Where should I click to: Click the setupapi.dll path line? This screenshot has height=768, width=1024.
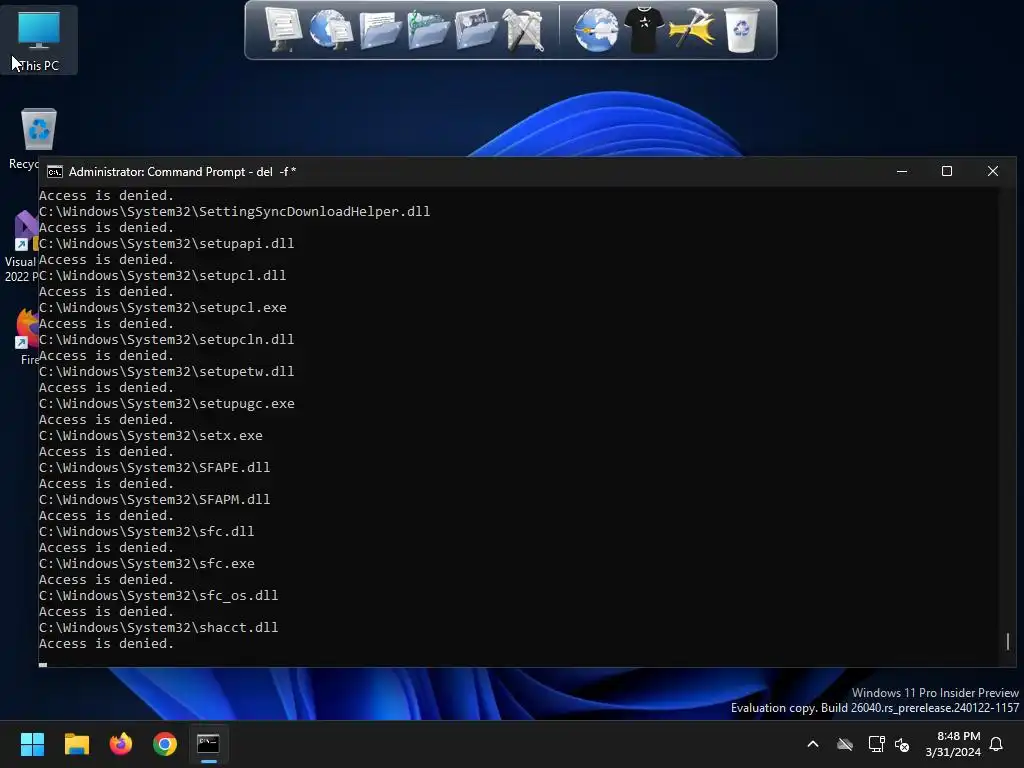[x=167, y=244]
